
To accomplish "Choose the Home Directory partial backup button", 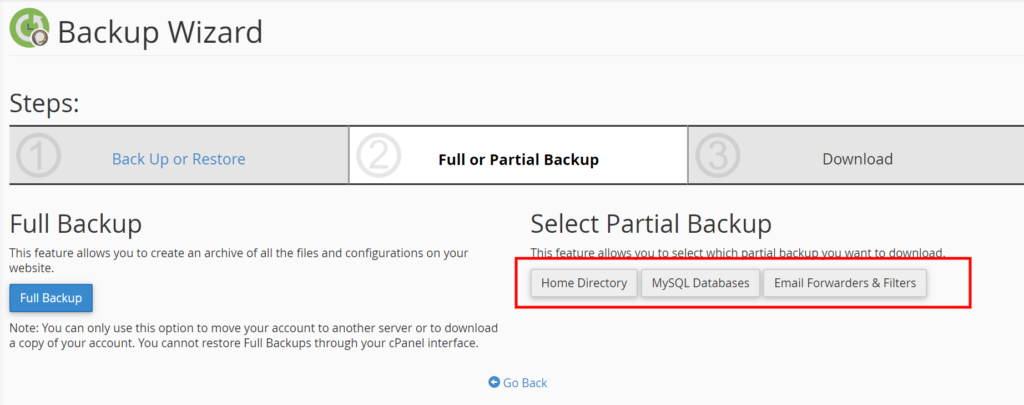I will coord(584,283).
